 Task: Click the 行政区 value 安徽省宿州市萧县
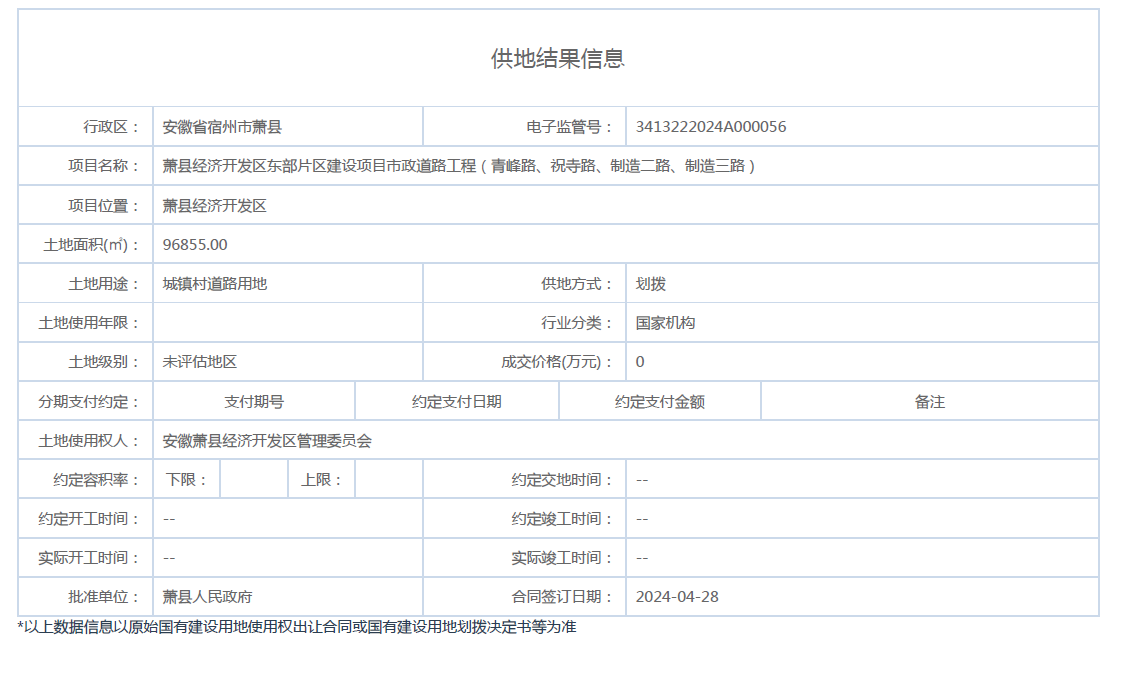point(222,127)
